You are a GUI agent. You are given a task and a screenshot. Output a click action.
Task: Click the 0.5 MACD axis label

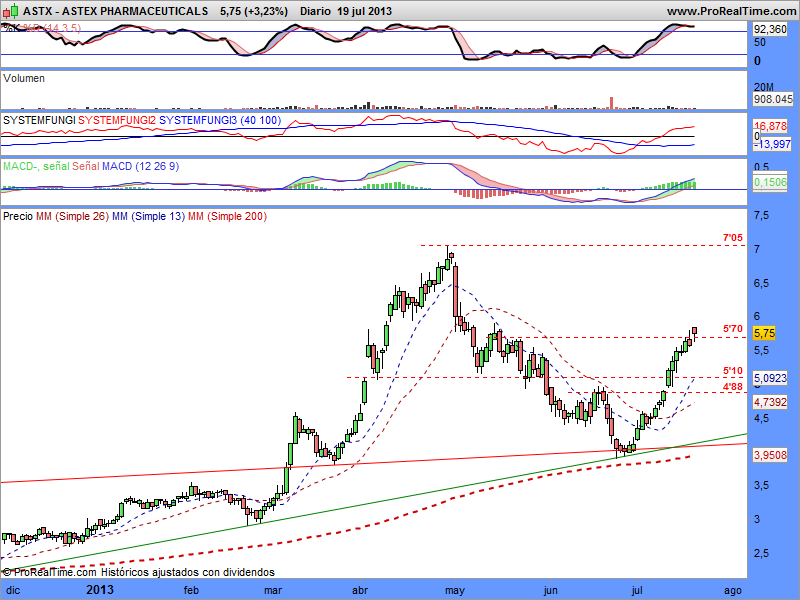762,167
